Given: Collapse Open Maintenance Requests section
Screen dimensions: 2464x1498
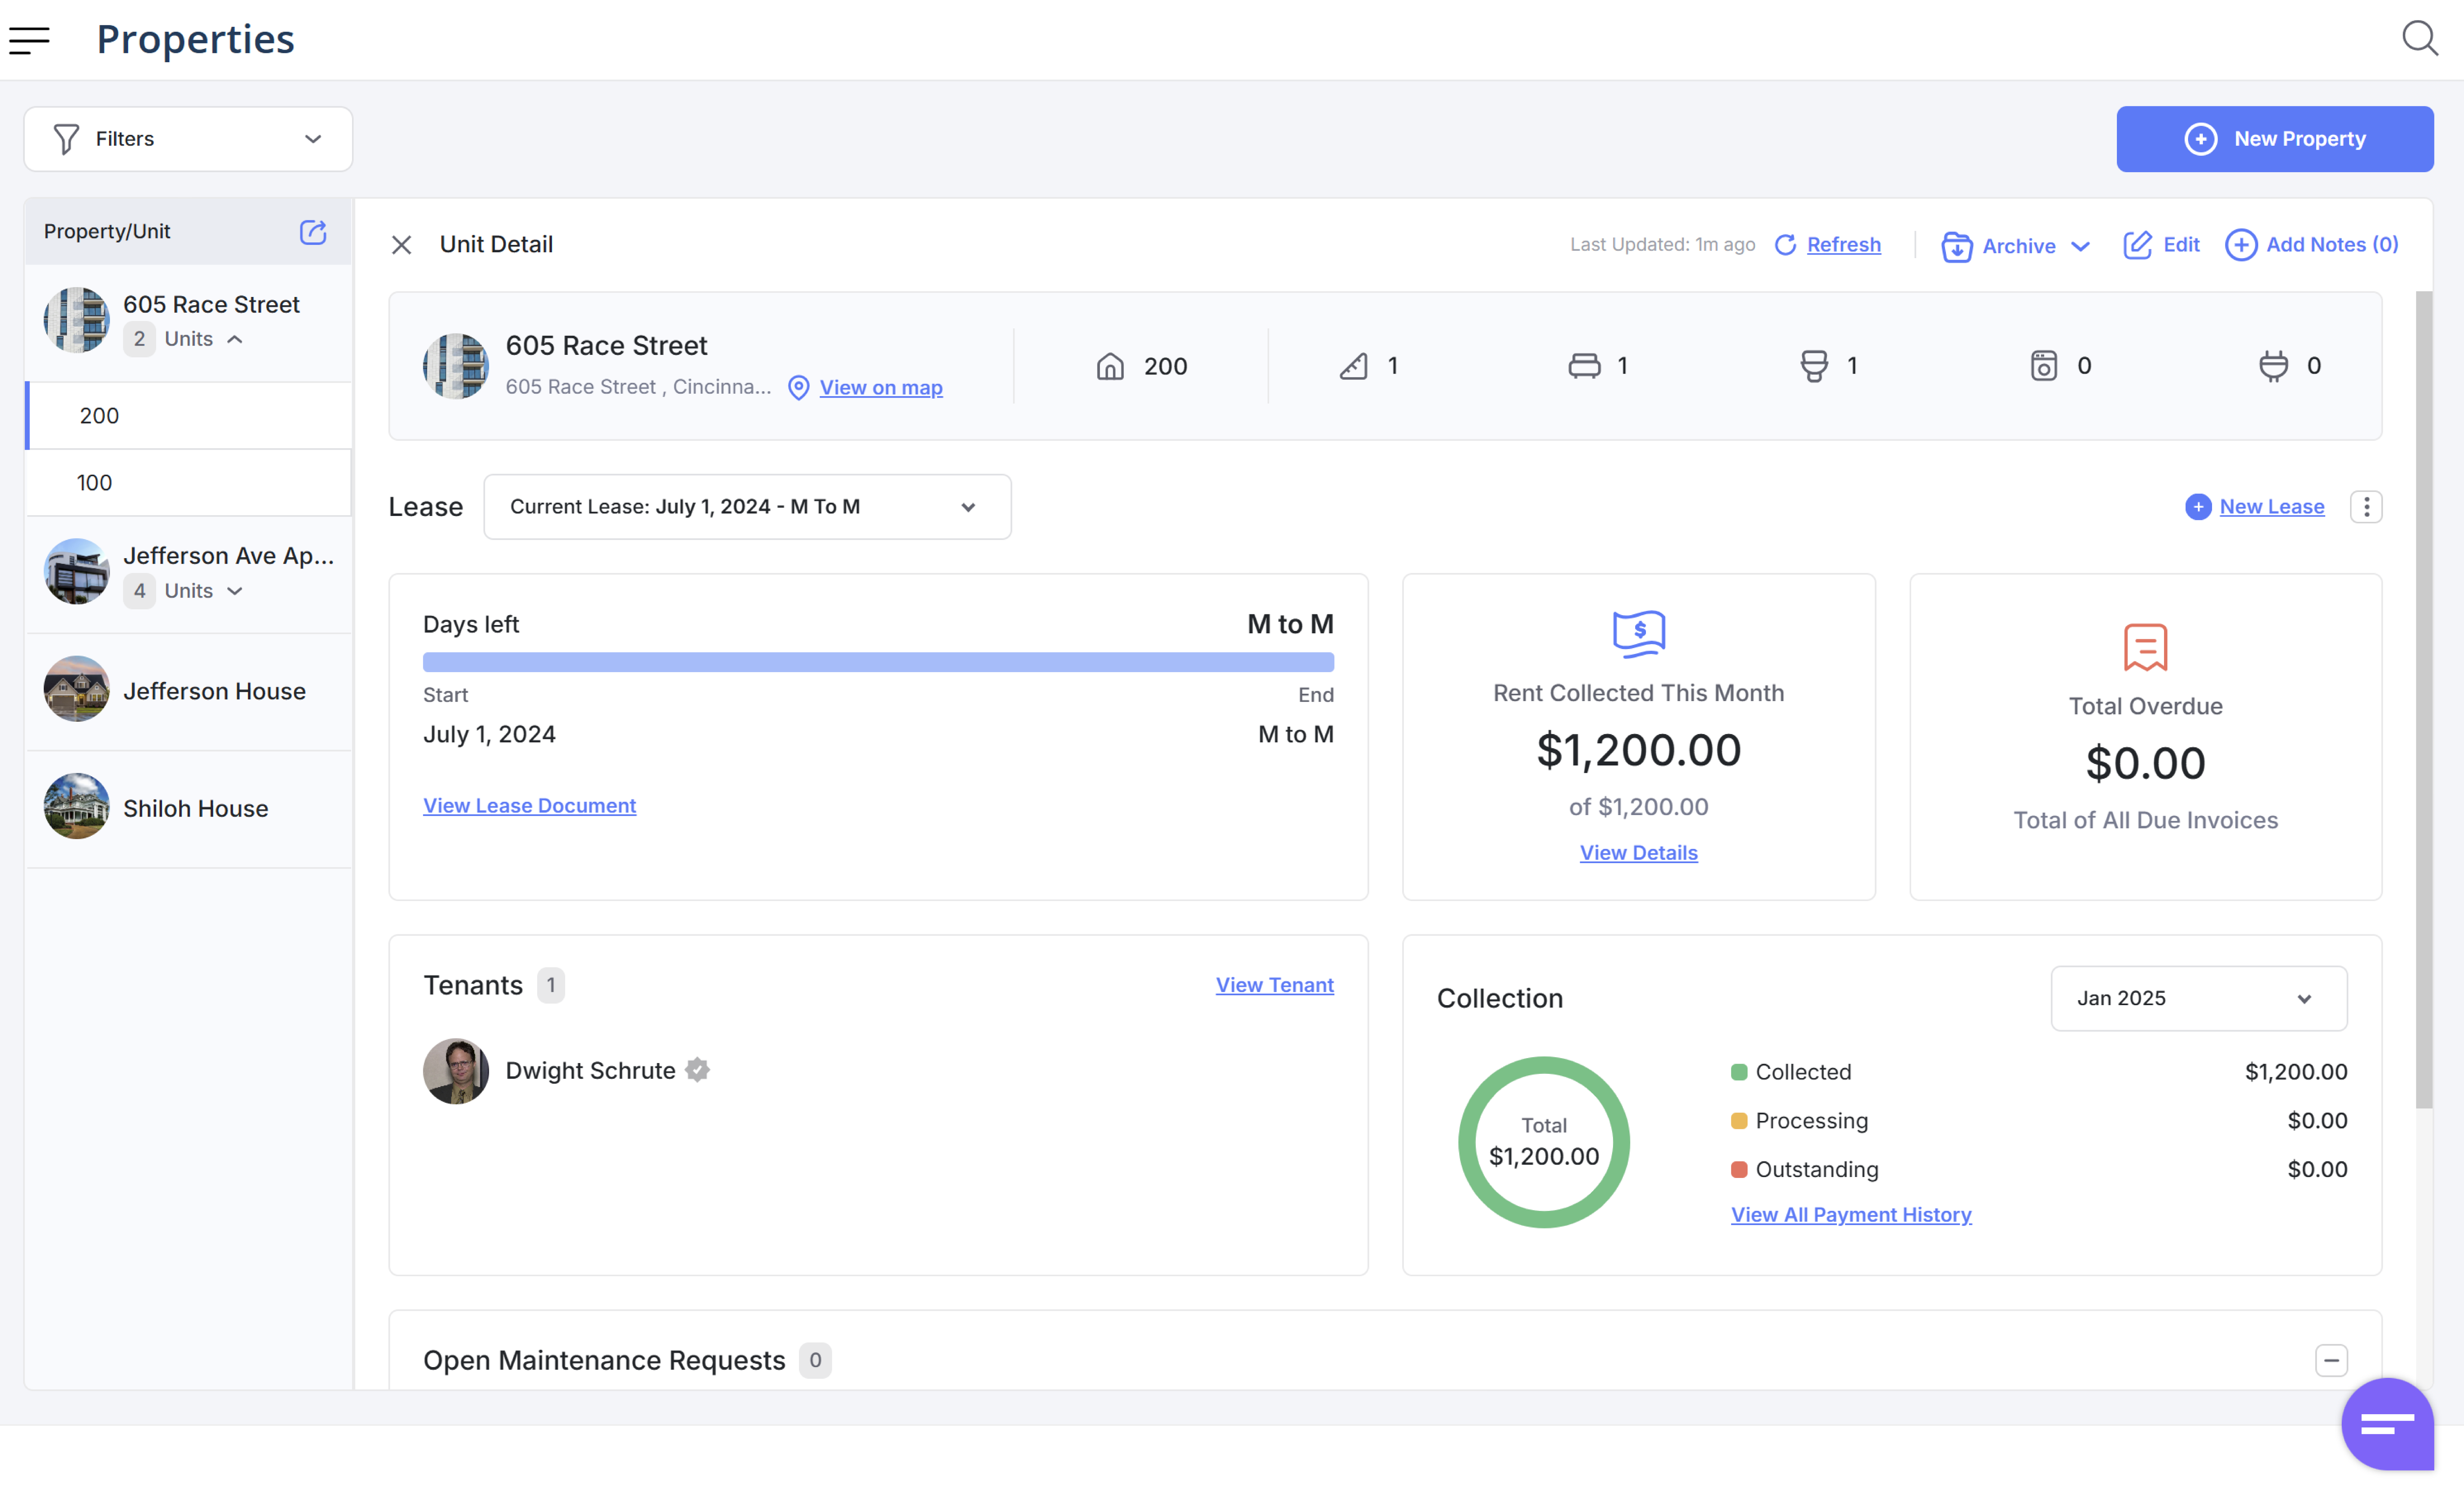Looking at the screenshot, I should click(x=2331, y=1360).
